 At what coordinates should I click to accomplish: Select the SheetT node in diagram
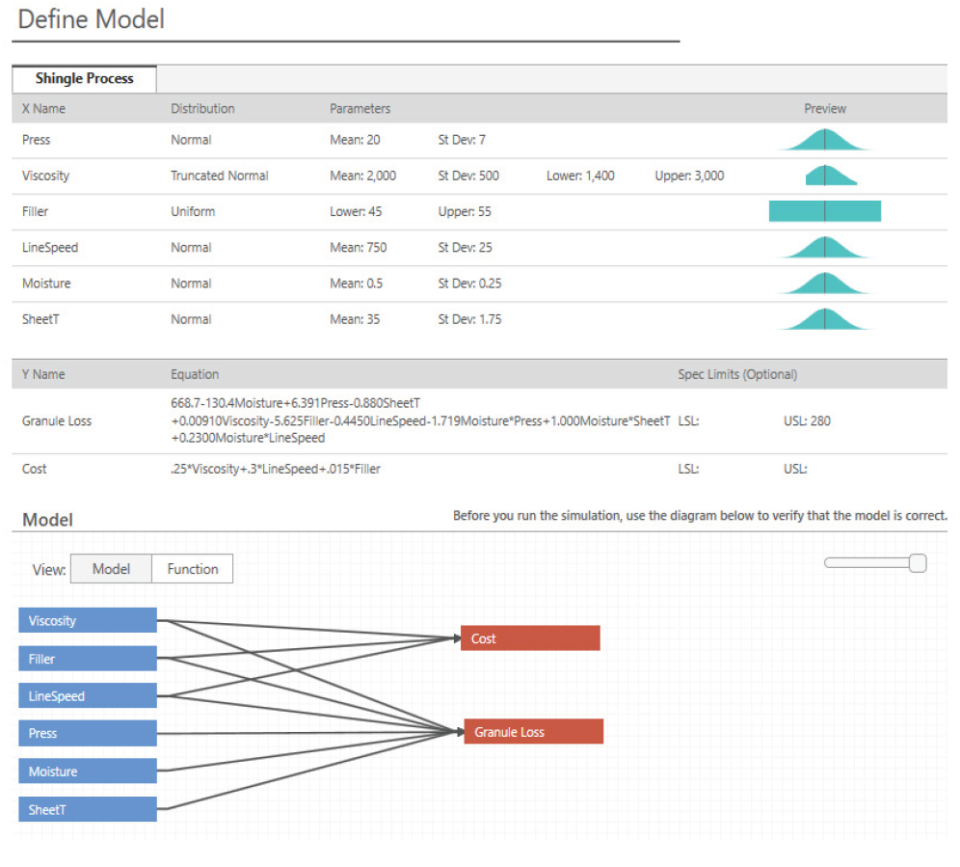(x=86, y=808)
